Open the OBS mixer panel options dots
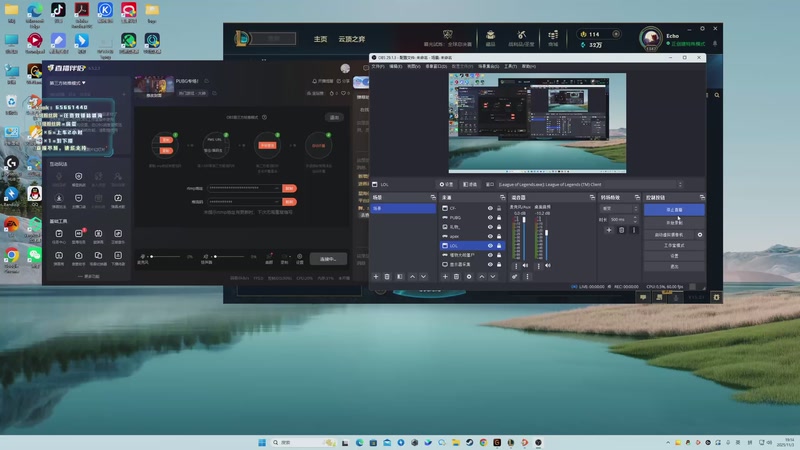 (527, 277)
